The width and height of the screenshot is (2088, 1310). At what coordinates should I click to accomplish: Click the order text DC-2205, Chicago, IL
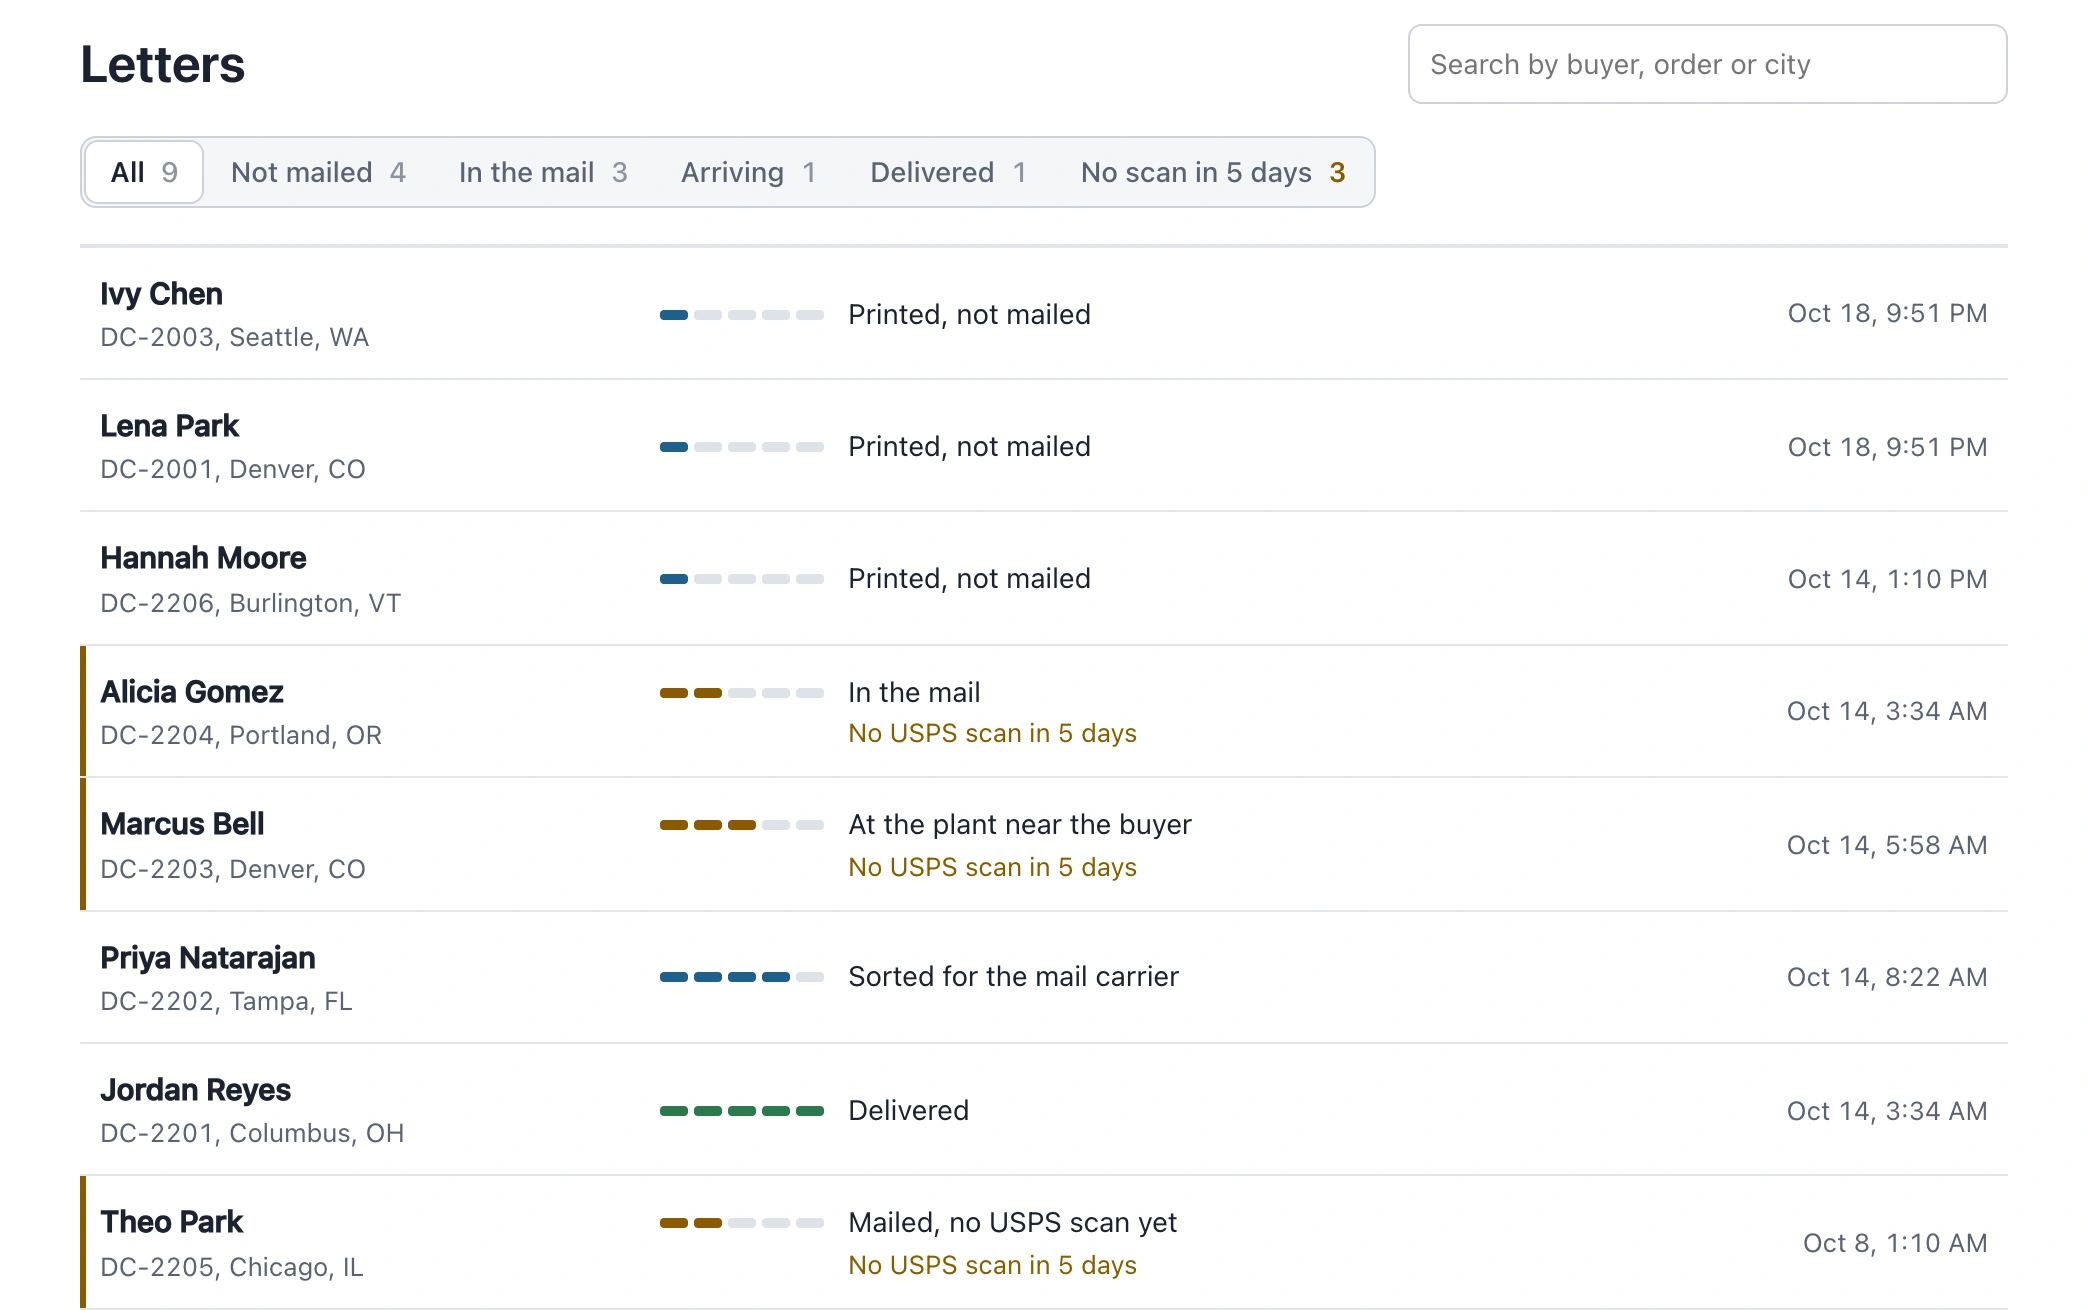(231, 1267)
